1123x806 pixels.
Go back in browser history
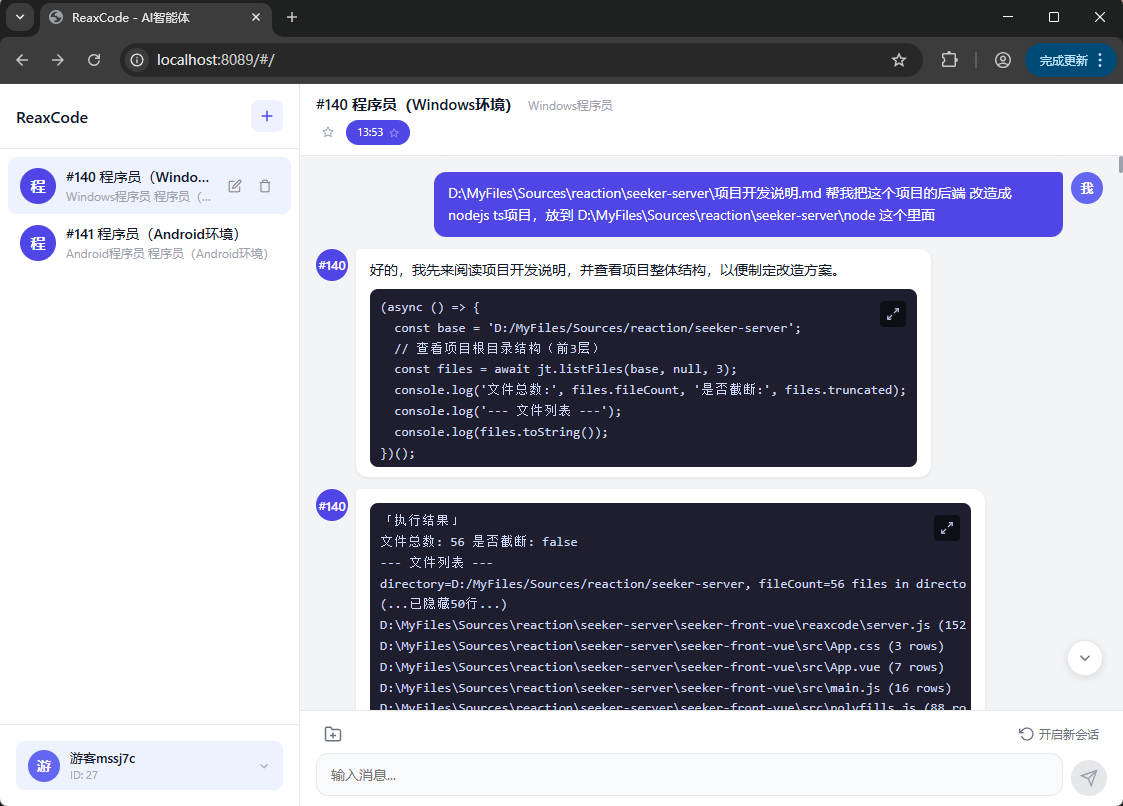[x=22, y=60]
